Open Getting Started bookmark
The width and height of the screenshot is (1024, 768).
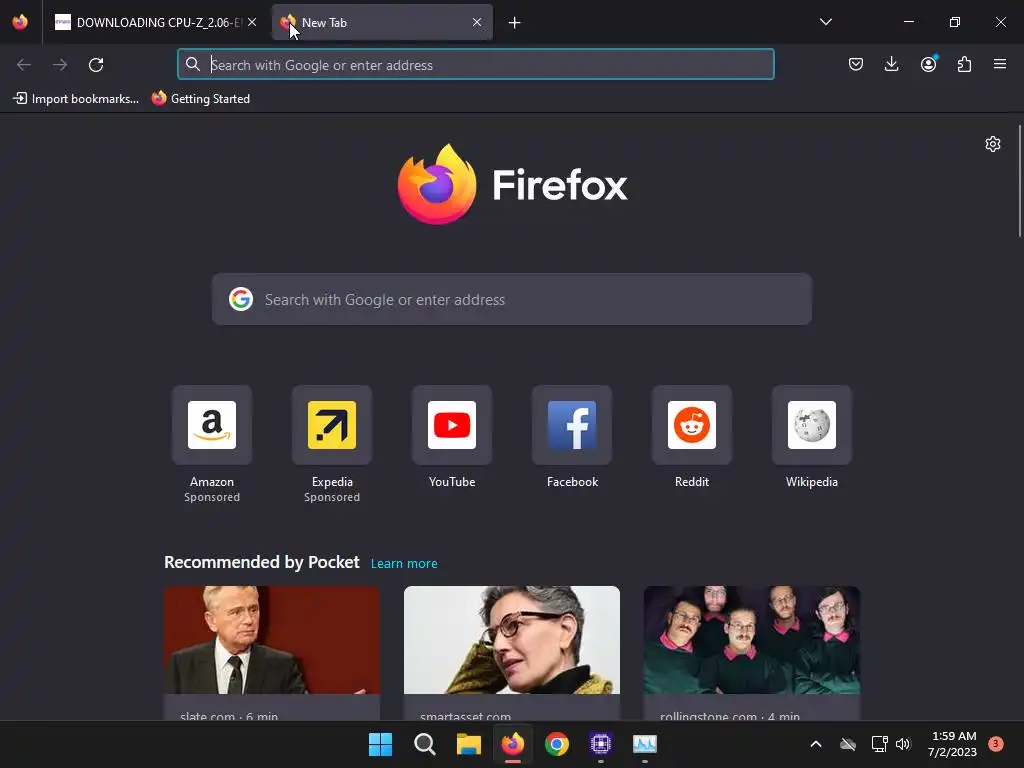[x=201, y=99]
